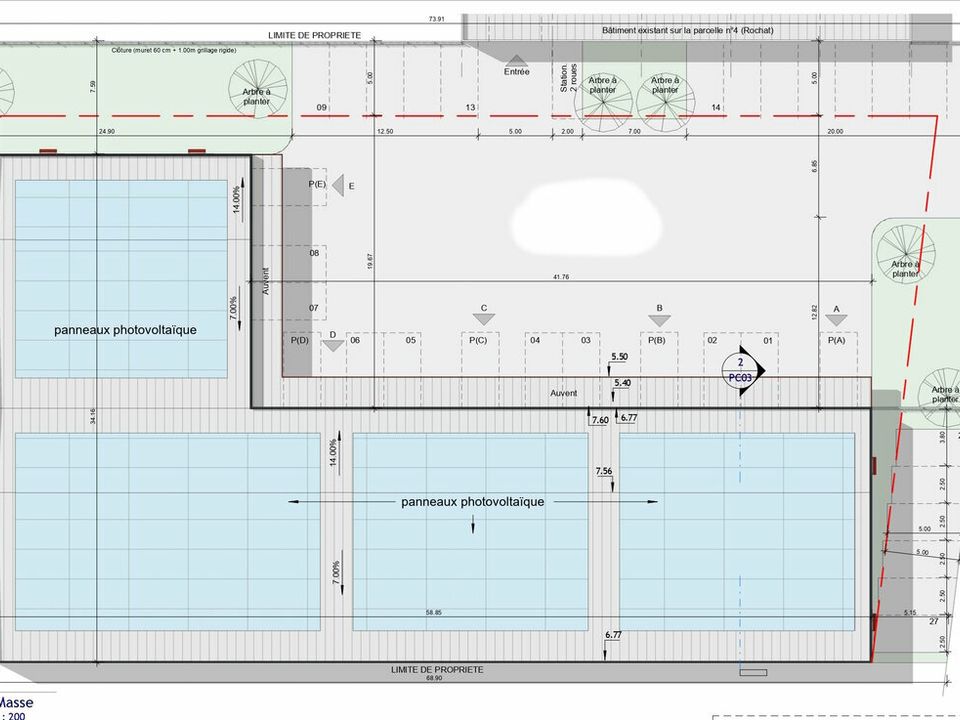Viewport: 960px width, 720px height.
Task: Click the tree symbol next to parking 09
Action: pyautogui.click(x=258, y=89)
